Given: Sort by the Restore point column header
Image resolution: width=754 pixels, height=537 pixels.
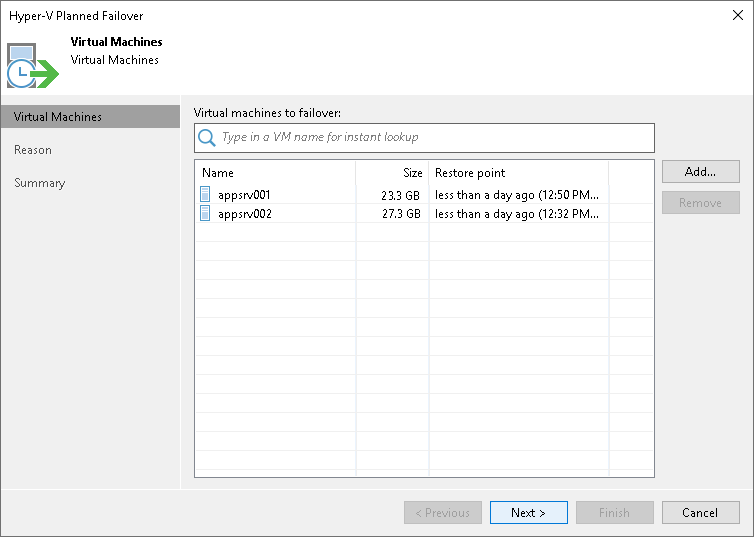Looking at the screenshot, I should (x=519, y=173).
